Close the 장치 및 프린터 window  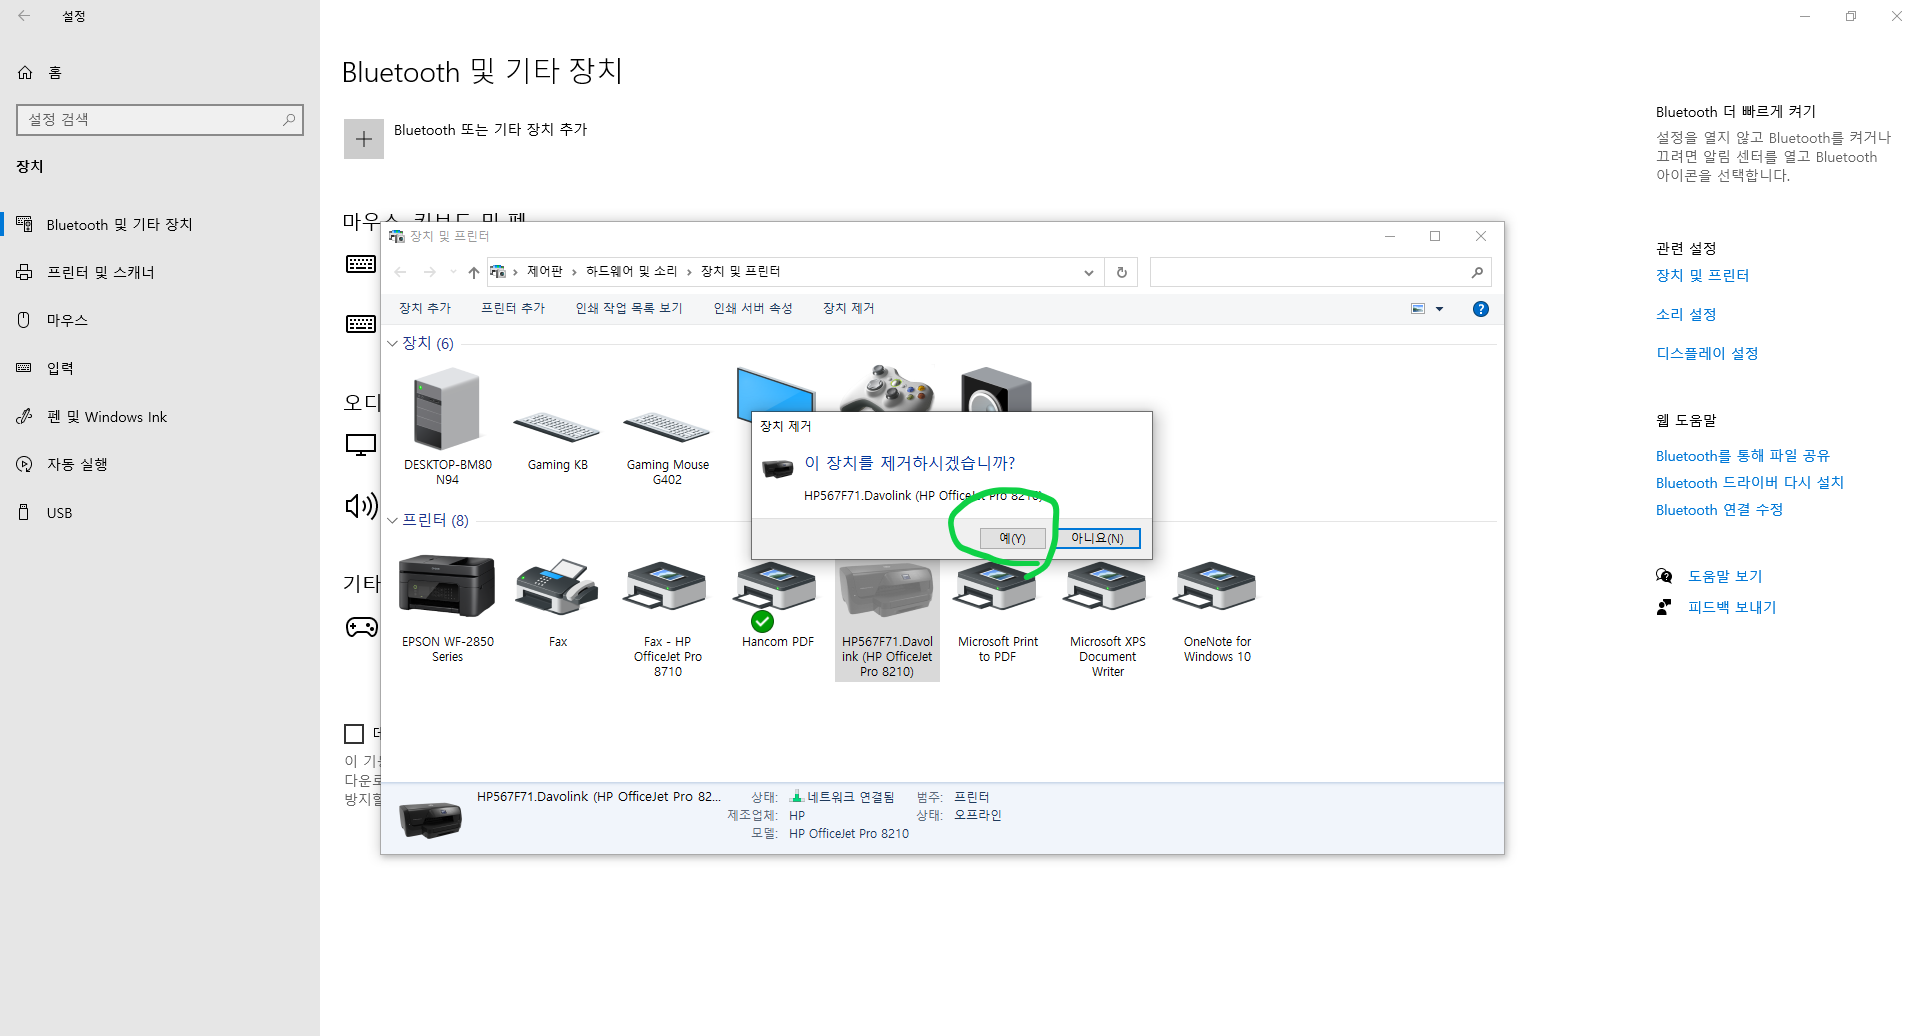point(1481,236)
